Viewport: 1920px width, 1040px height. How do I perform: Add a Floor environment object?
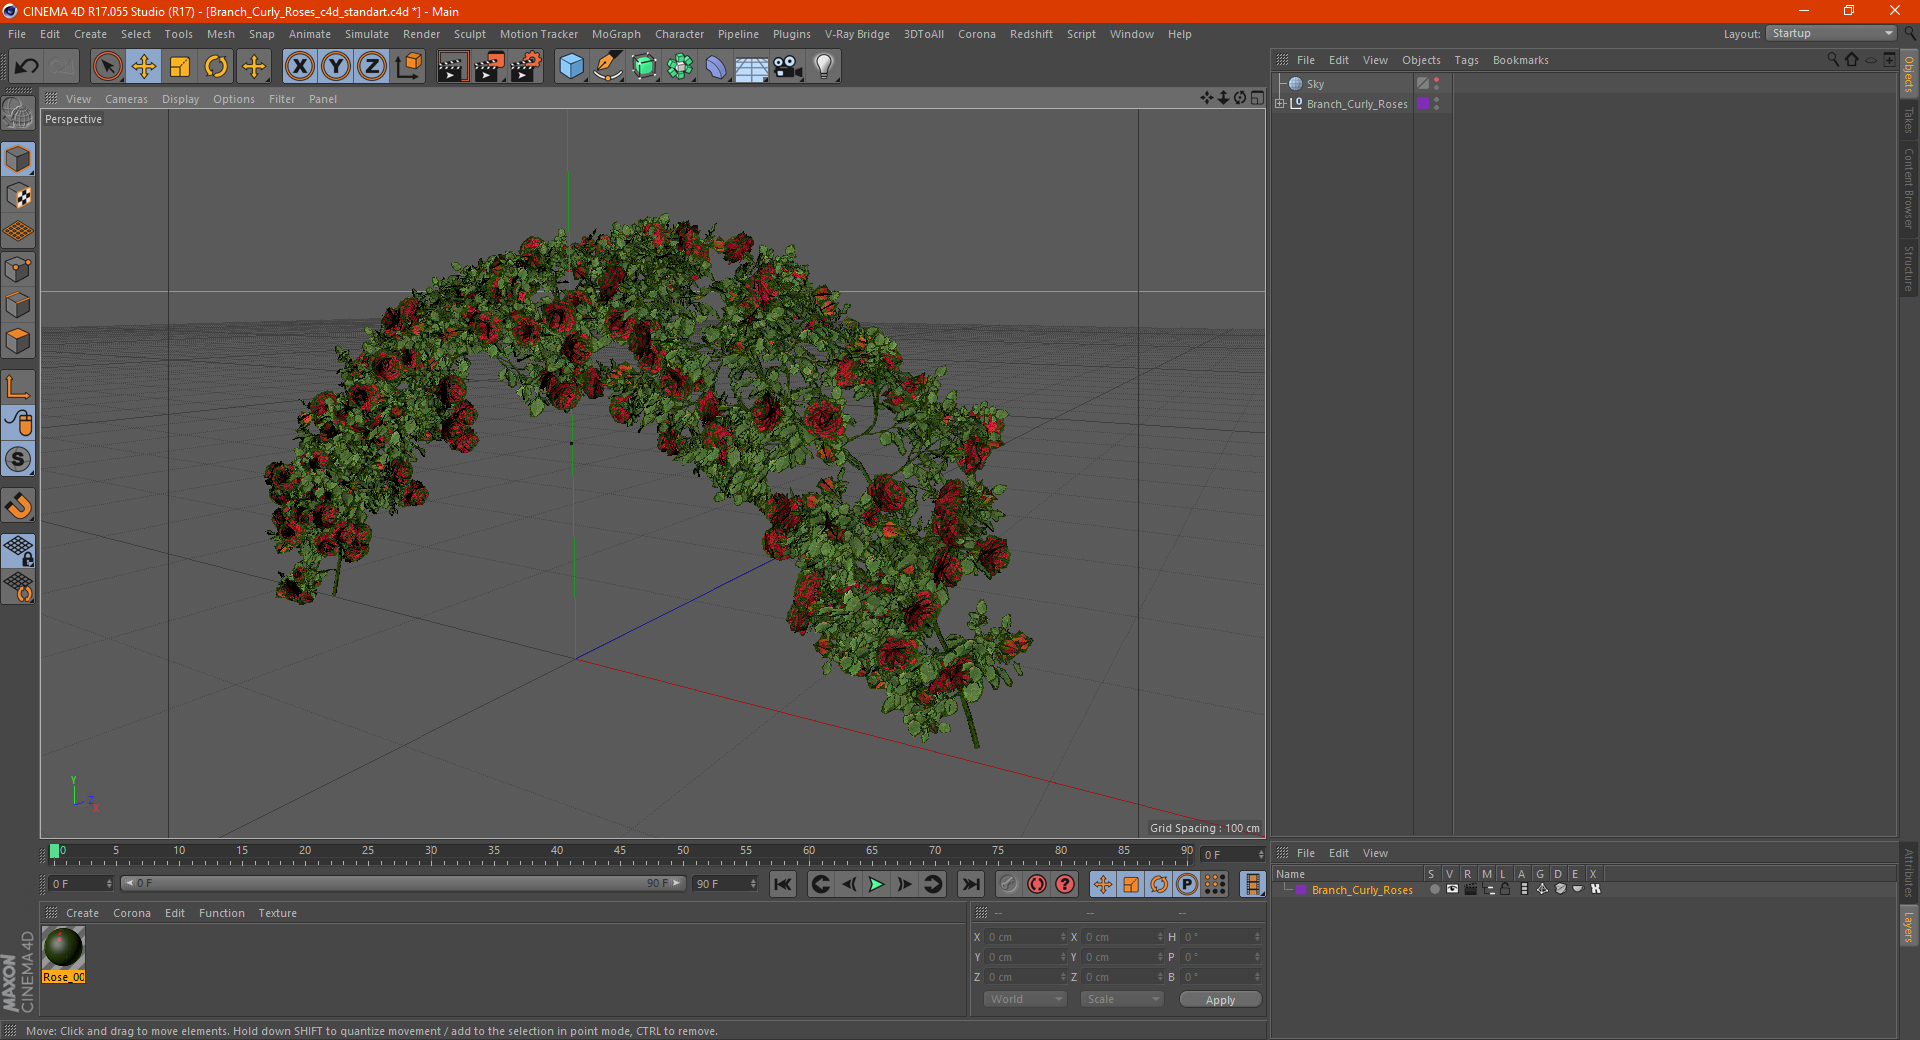click(752, 67)
